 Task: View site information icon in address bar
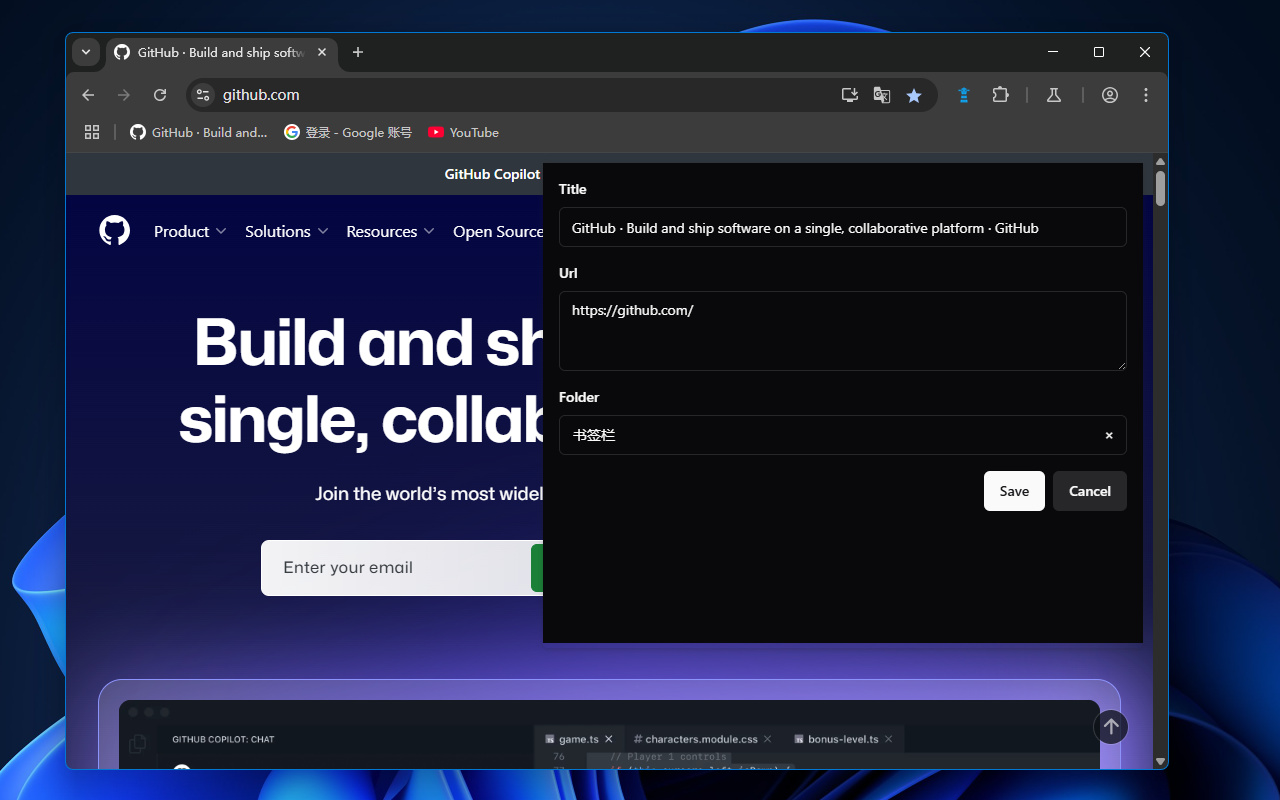pyautogui.click(x=203, y=95)
